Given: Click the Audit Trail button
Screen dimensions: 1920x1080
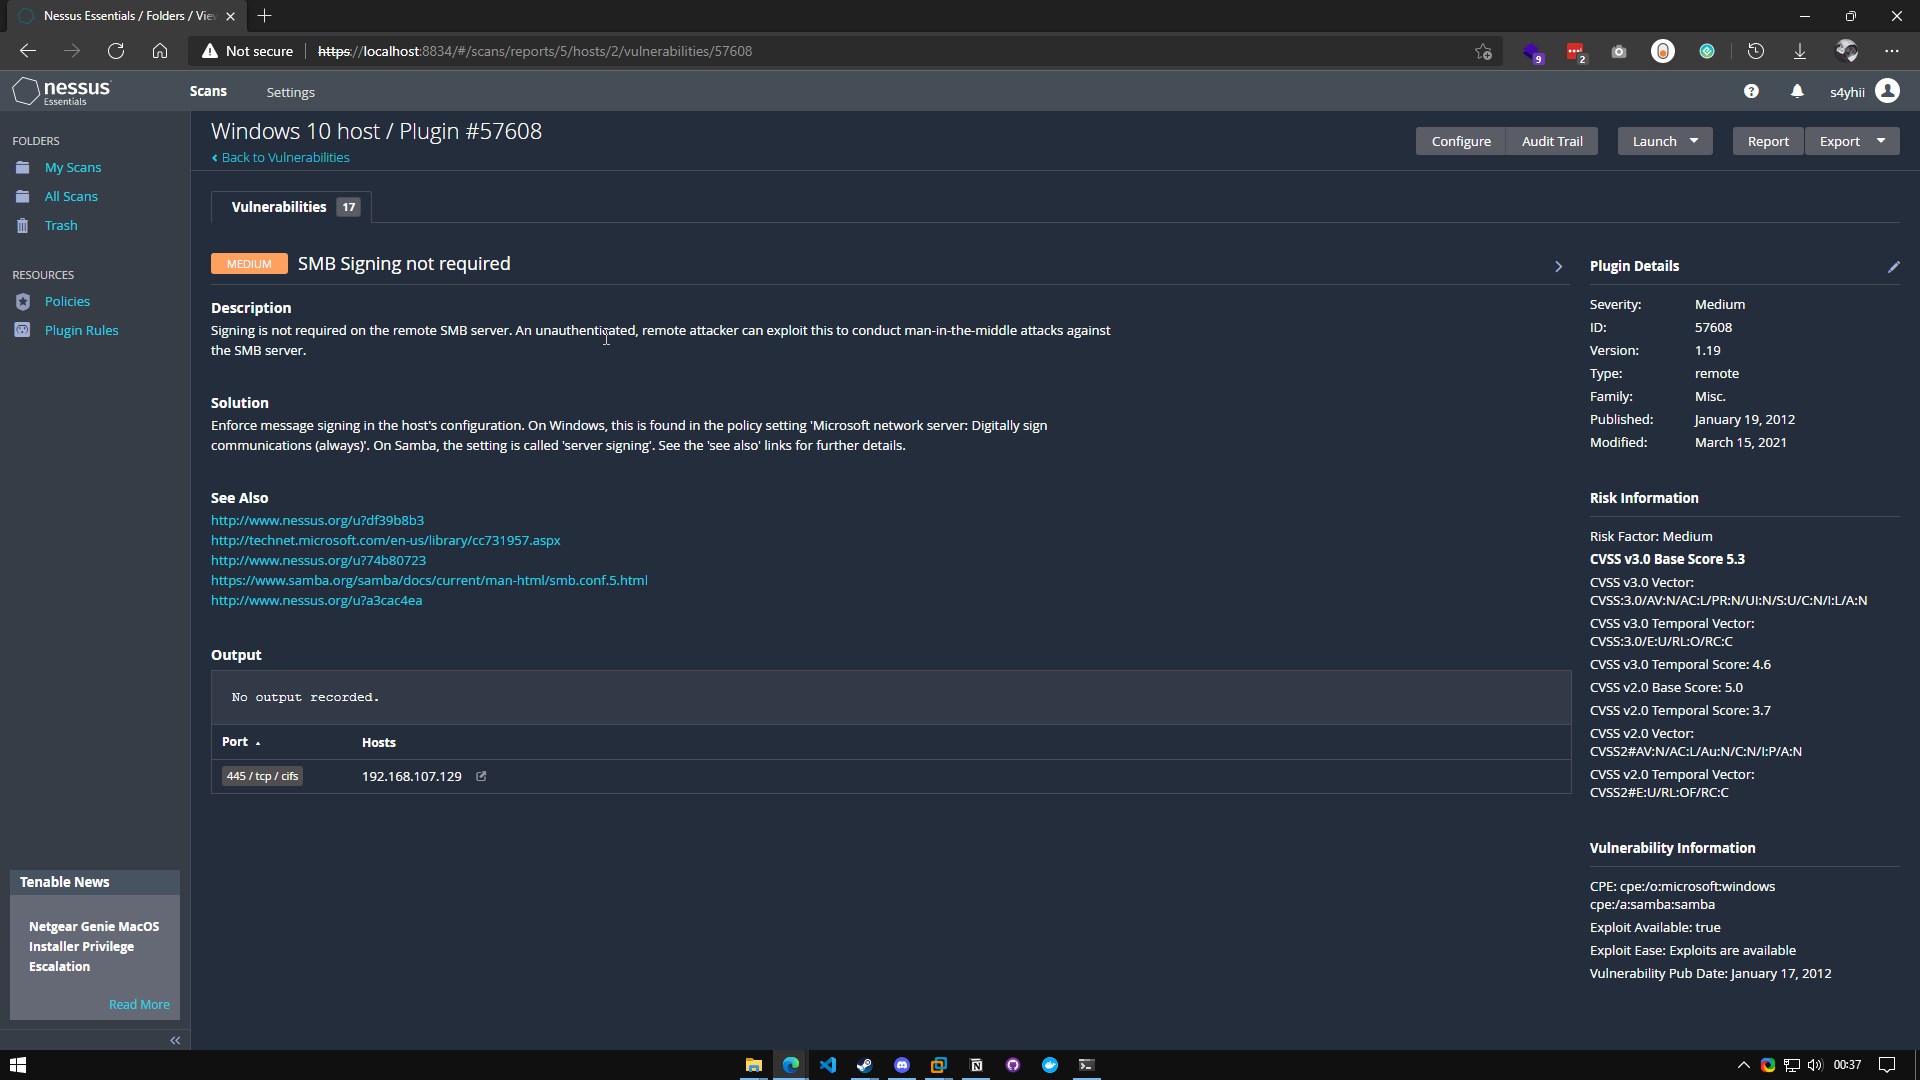Looking at the screenshot, I should tap(1552, 141).
